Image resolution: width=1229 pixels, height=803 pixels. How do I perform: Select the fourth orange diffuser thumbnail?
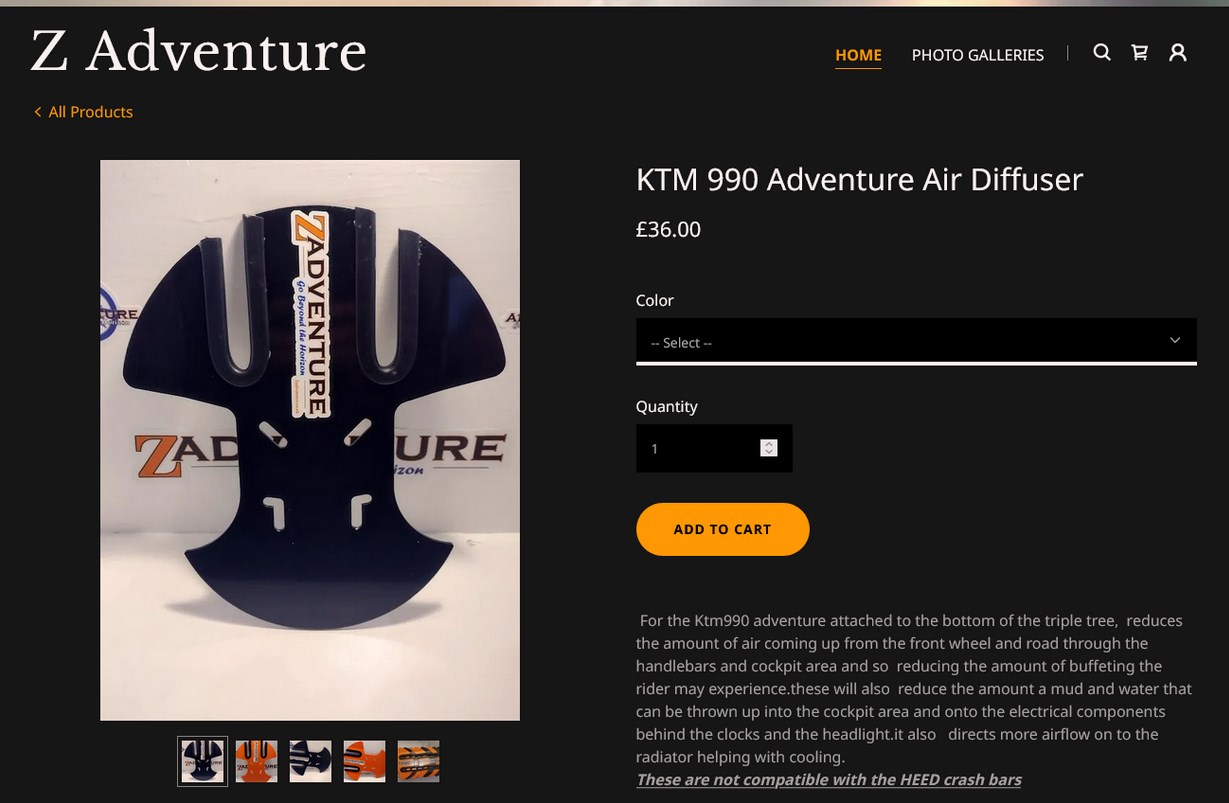pos(365,761)
